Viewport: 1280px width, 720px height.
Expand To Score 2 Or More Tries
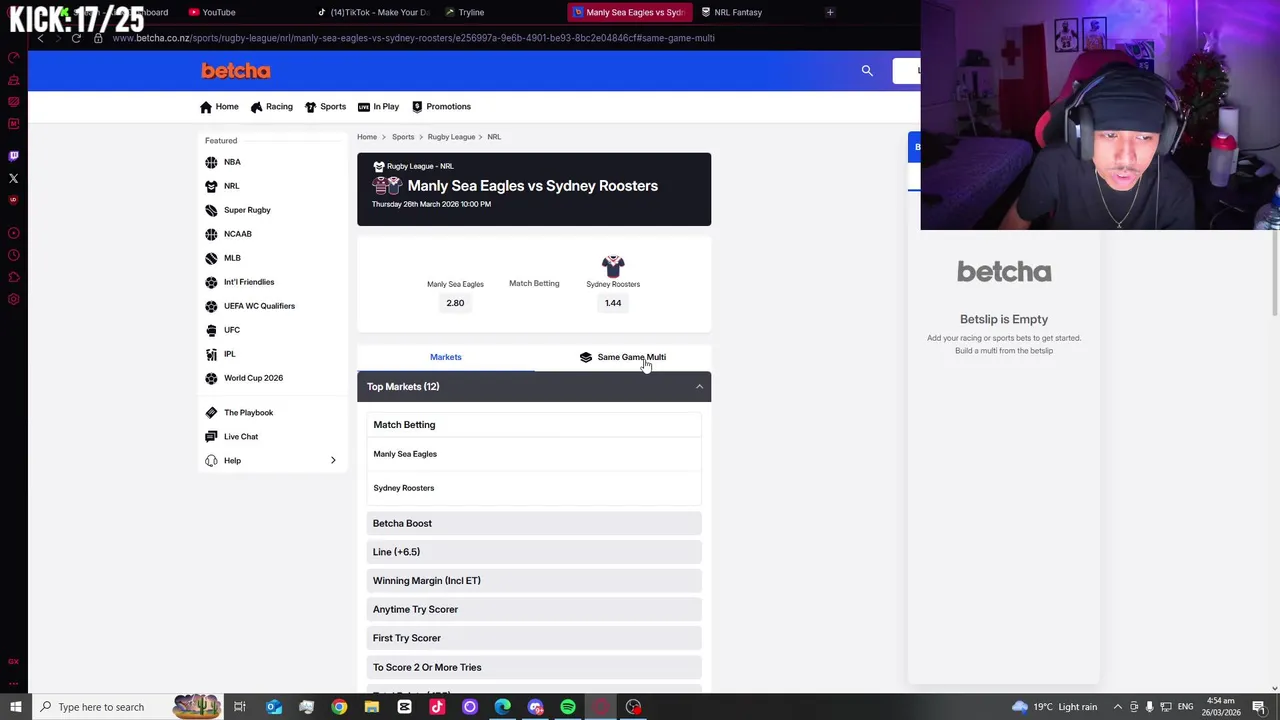pyautogui.click(x=534, y=667)
